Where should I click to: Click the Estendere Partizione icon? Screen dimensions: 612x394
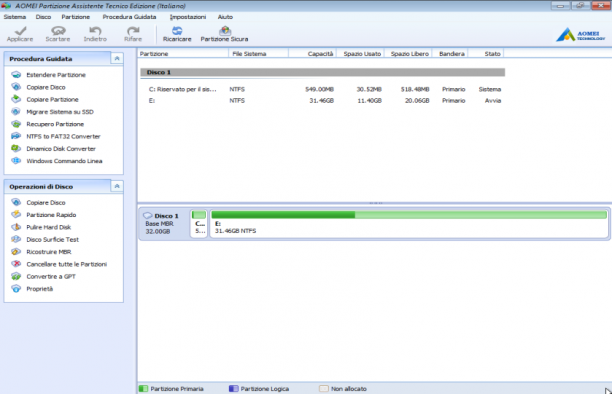[16, 75]
